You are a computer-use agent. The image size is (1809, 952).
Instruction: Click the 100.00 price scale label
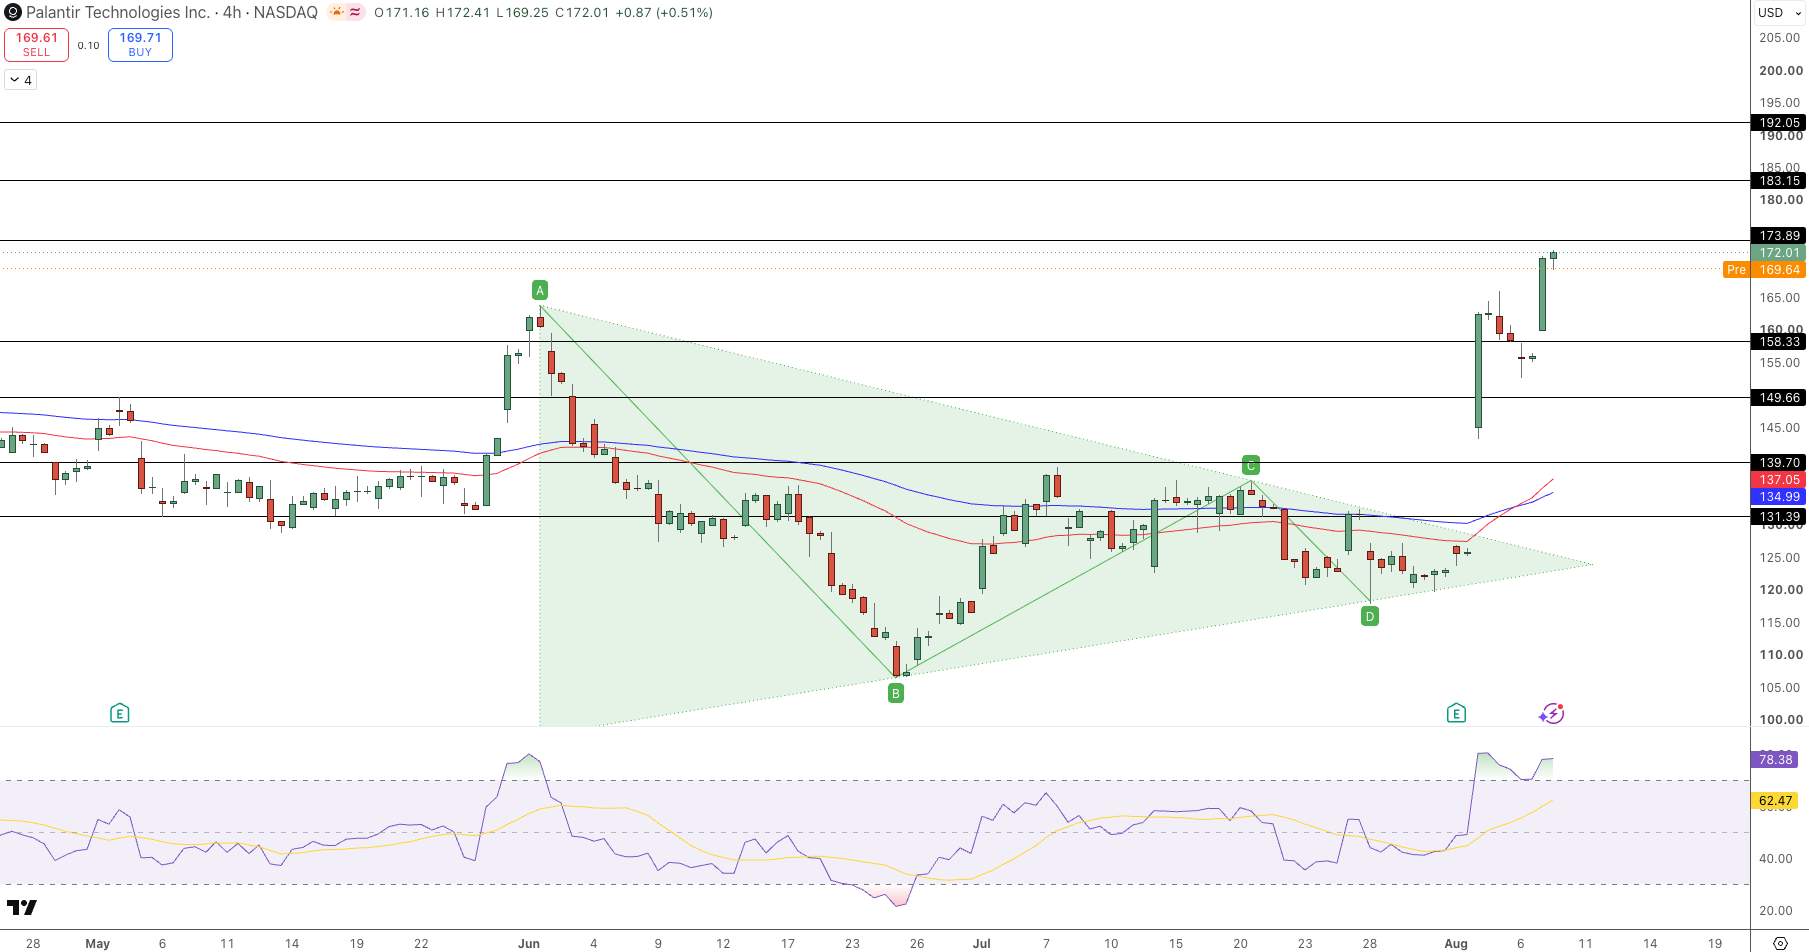(x=1781, y=720)
